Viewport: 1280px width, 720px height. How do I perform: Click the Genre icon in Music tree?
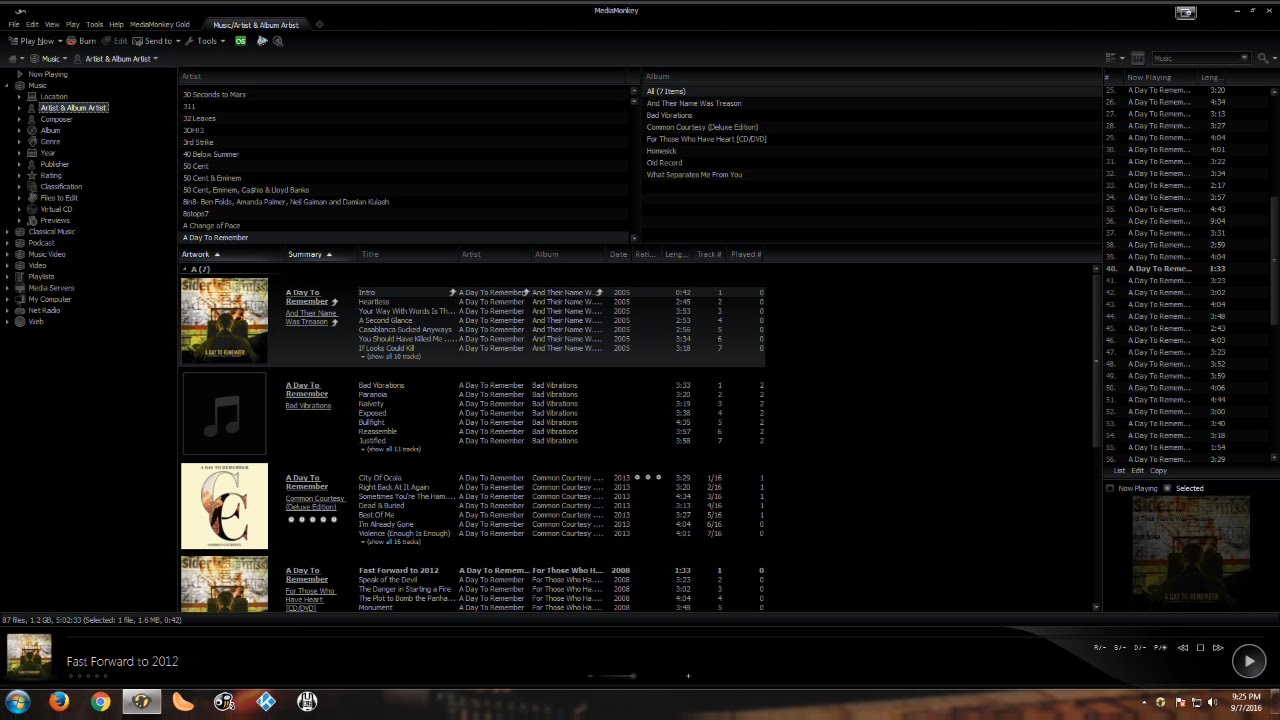[32, 142]
